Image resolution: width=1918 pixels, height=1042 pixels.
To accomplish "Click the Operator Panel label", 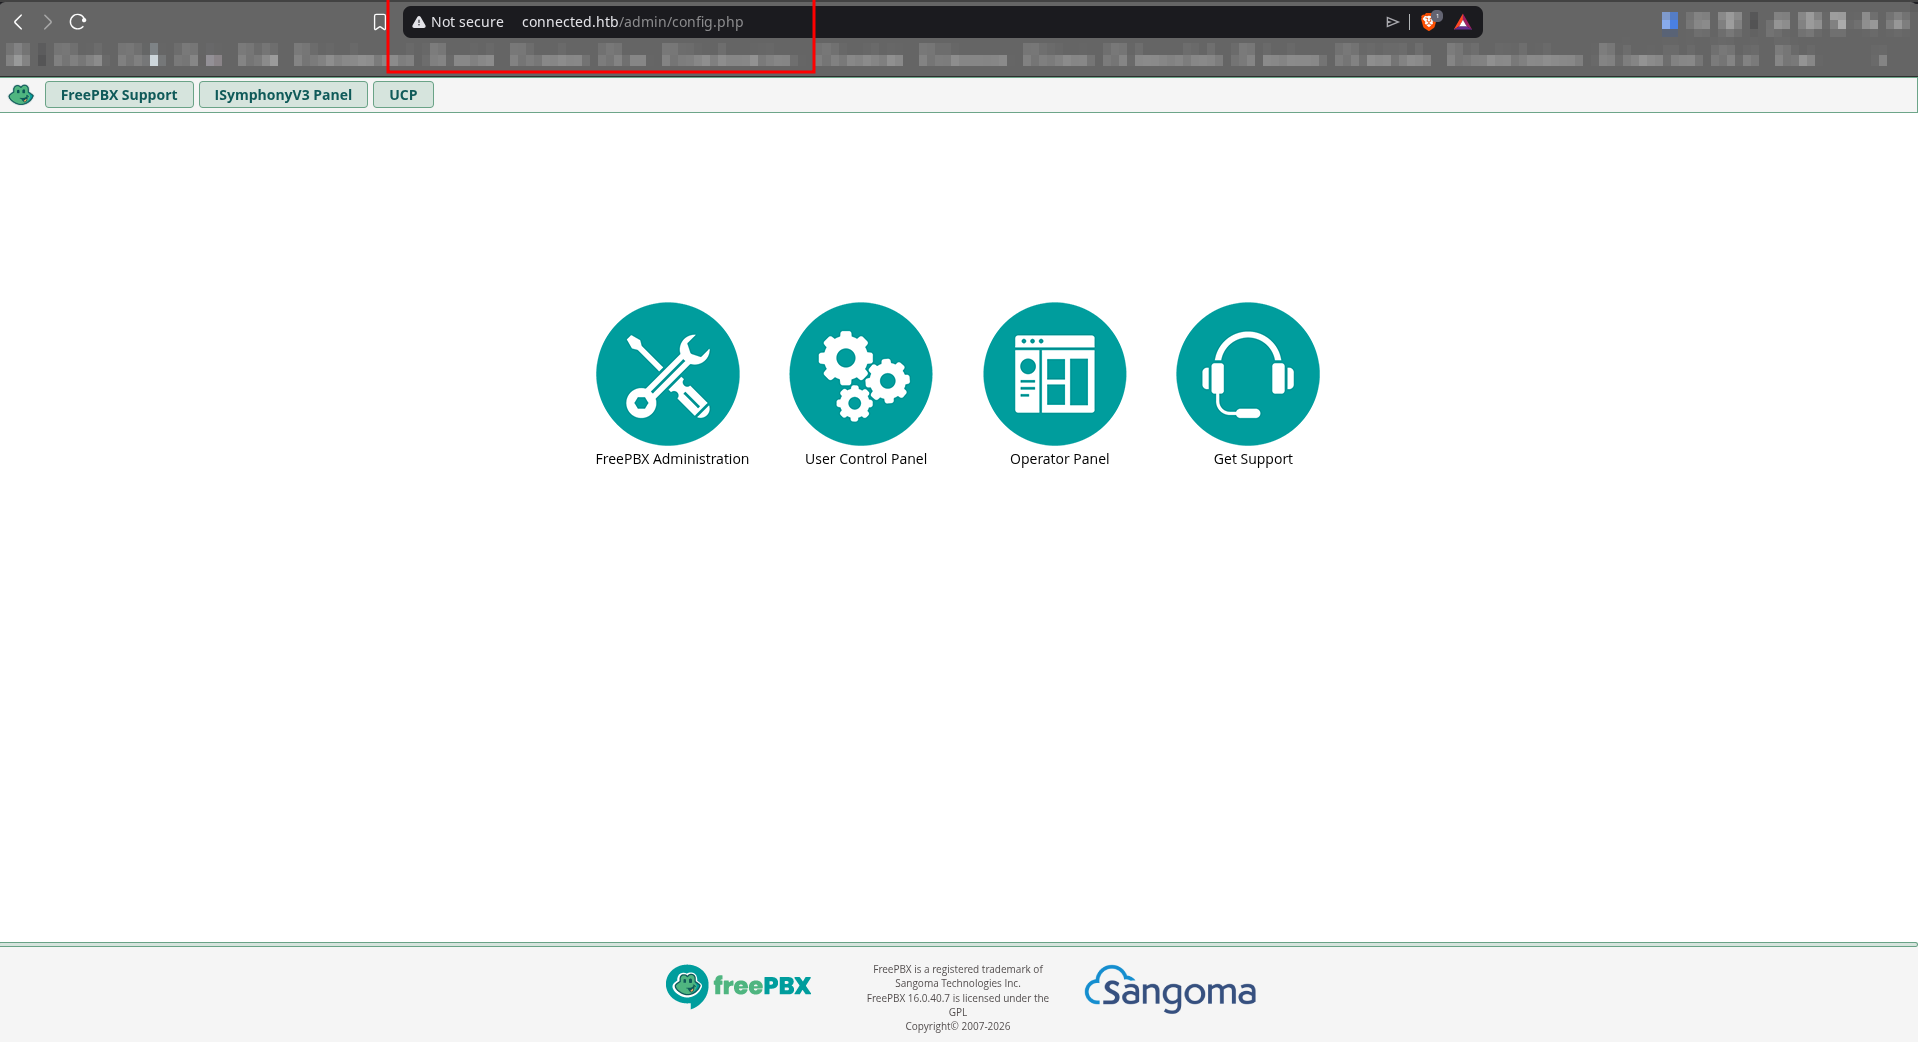I will [1059, 459].
